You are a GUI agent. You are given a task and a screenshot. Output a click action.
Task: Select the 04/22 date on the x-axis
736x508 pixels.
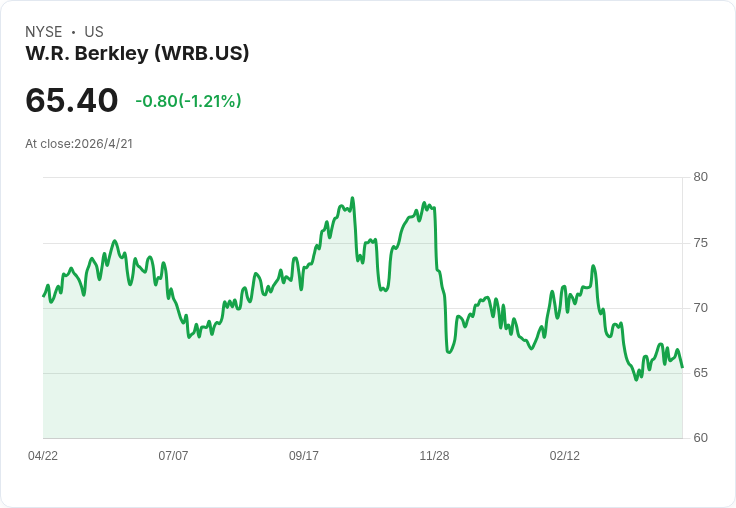click(x=43, y=456)
